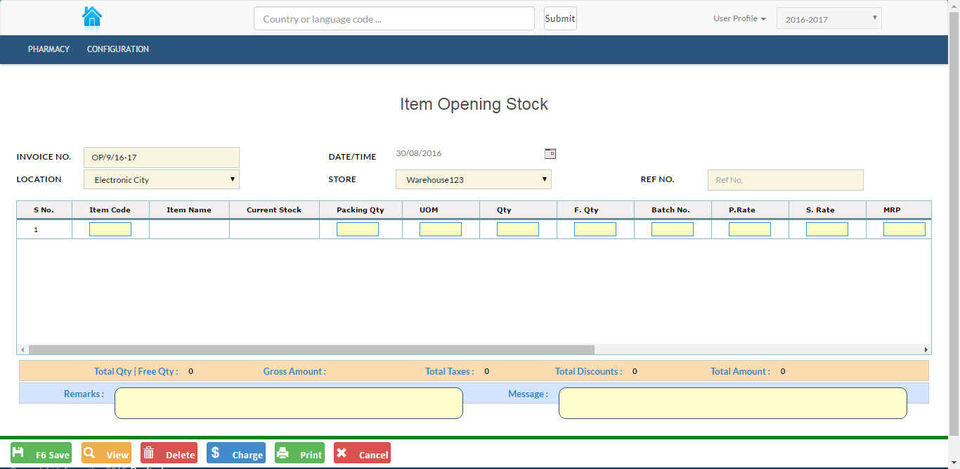Click the Remarks text area
The width and height of the screenshot is (960, 469).
coord(288,403)
